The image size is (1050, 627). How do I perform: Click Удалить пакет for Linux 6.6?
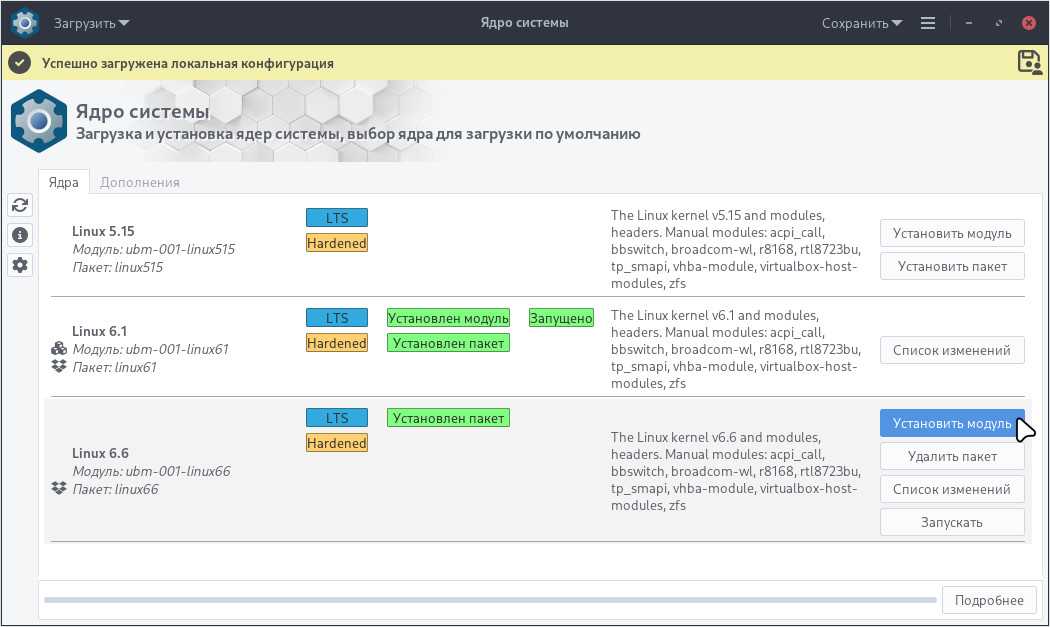pyautogui.click(x=952, y=456)
